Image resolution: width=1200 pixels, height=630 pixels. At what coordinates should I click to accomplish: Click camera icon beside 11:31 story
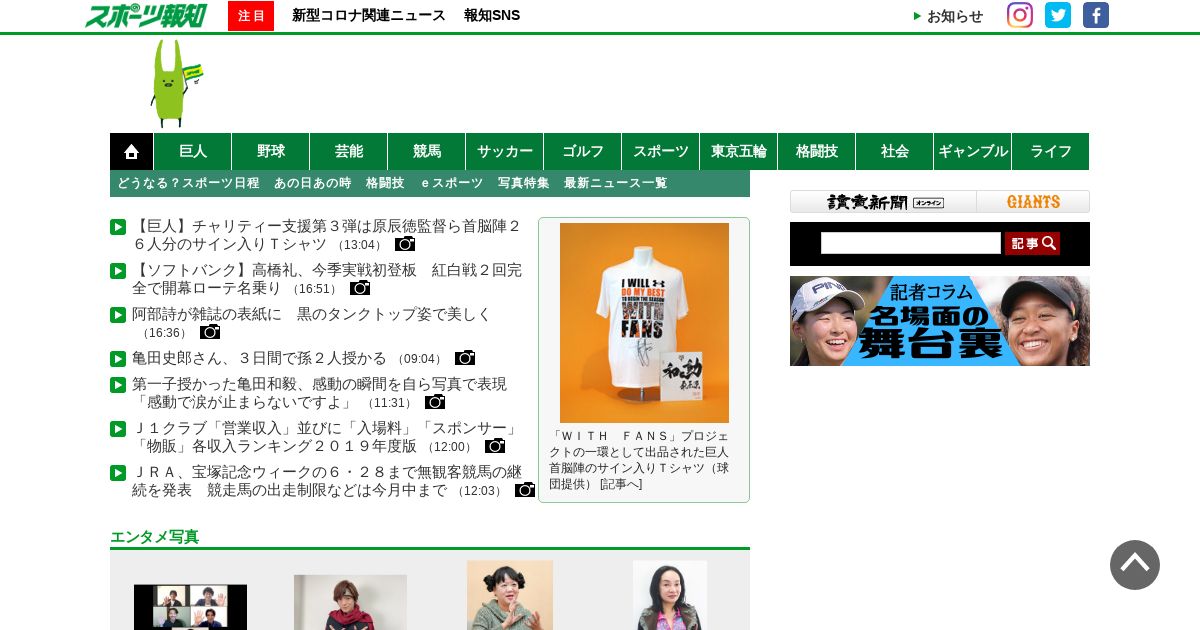435,402
